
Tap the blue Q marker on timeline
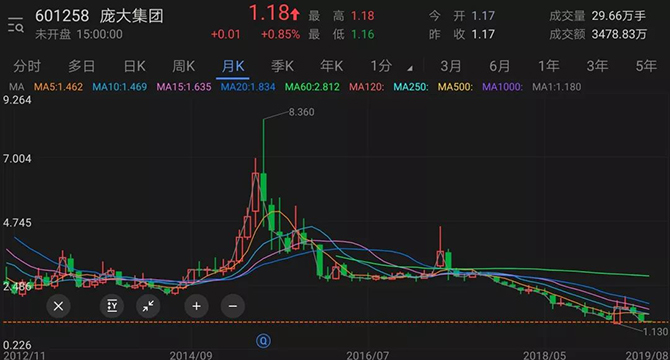click(x=263, y=341)
